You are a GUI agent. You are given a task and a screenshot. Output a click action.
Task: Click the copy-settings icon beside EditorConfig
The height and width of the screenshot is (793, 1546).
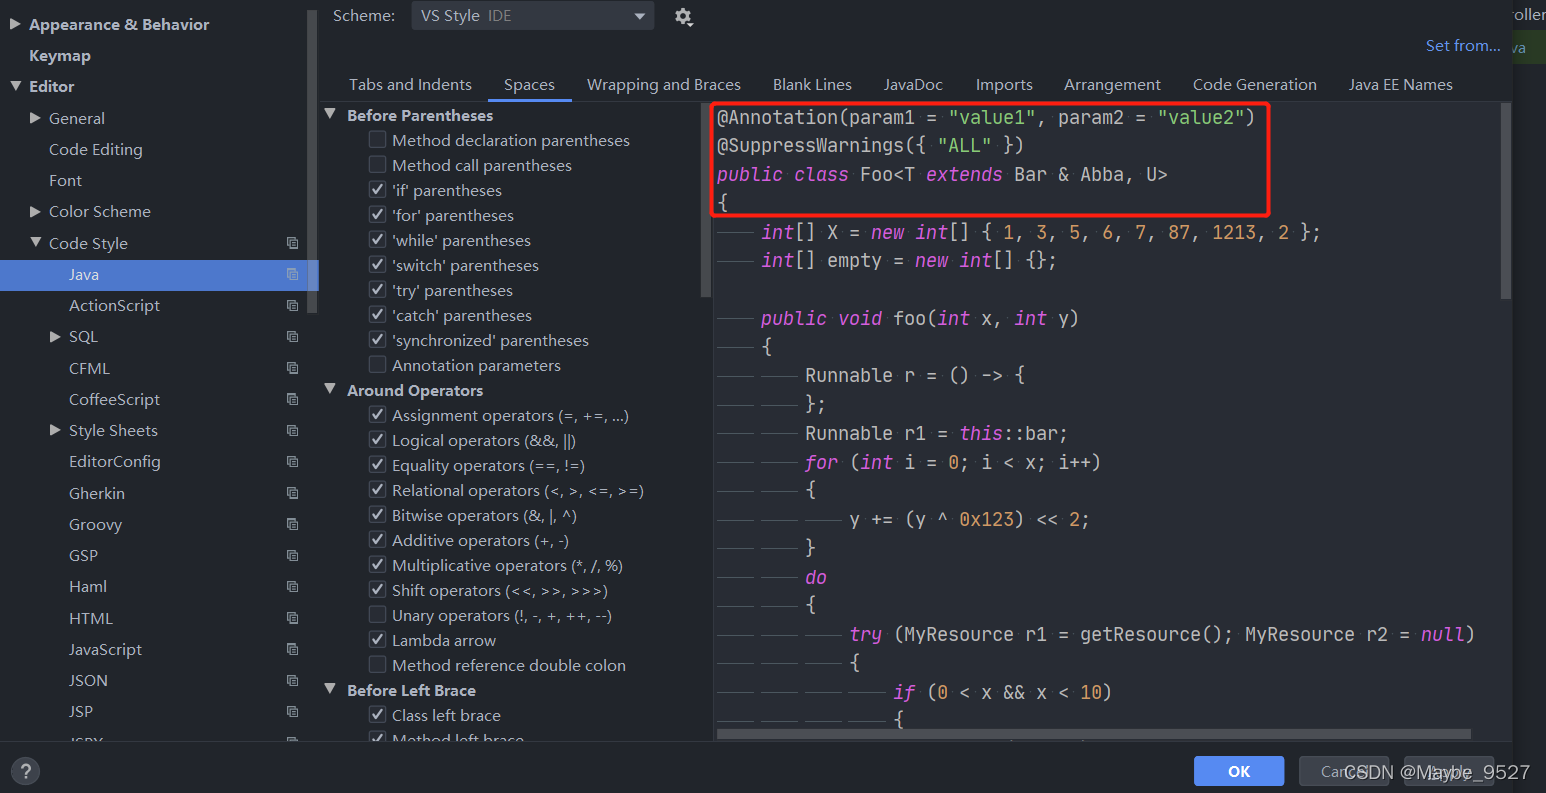[292, 461]
